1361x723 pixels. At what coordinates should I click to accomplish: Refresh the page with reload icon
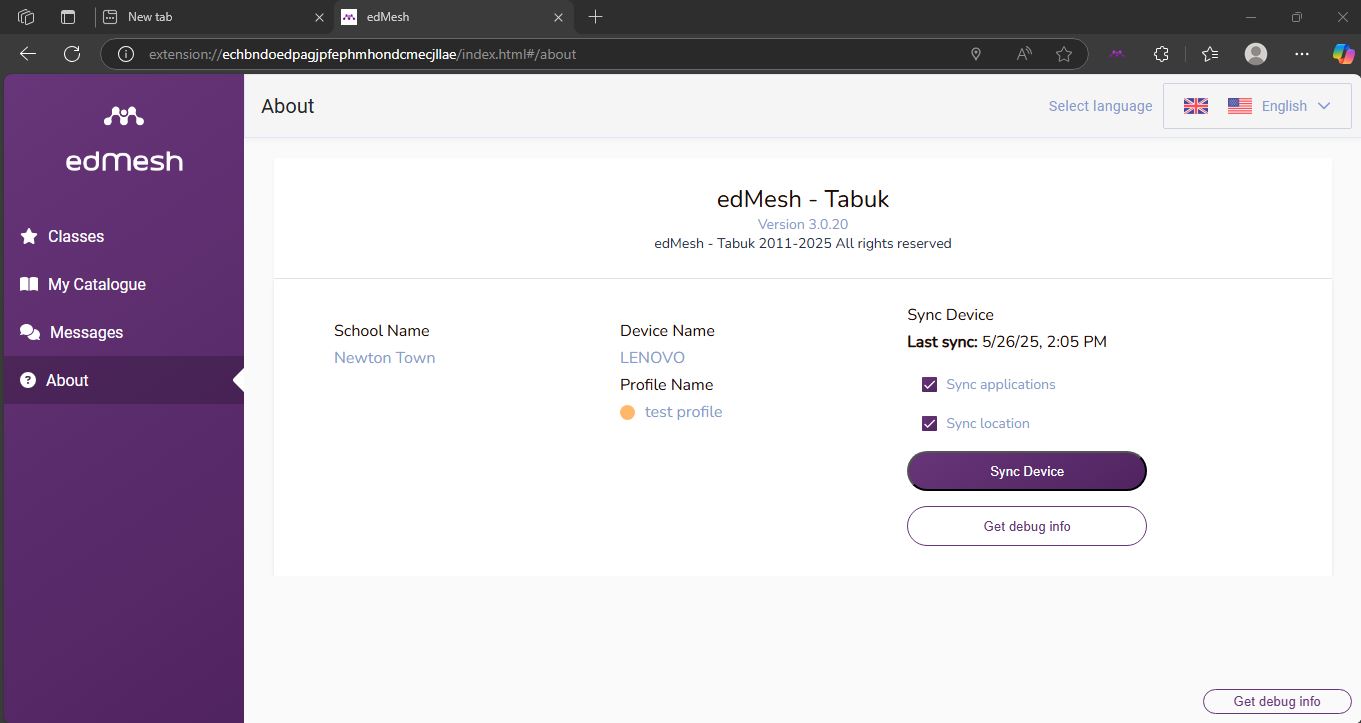(72, 54)
